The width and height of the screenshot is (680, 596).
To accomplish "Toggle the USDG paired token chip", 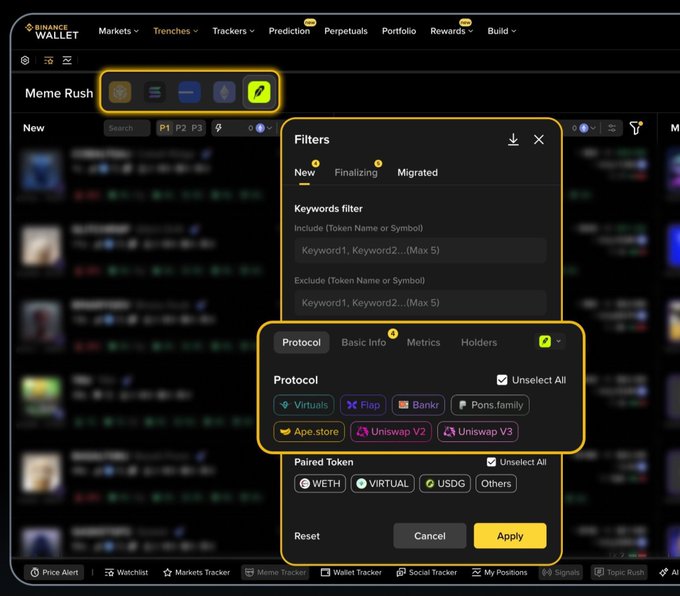I will [445, 484].
